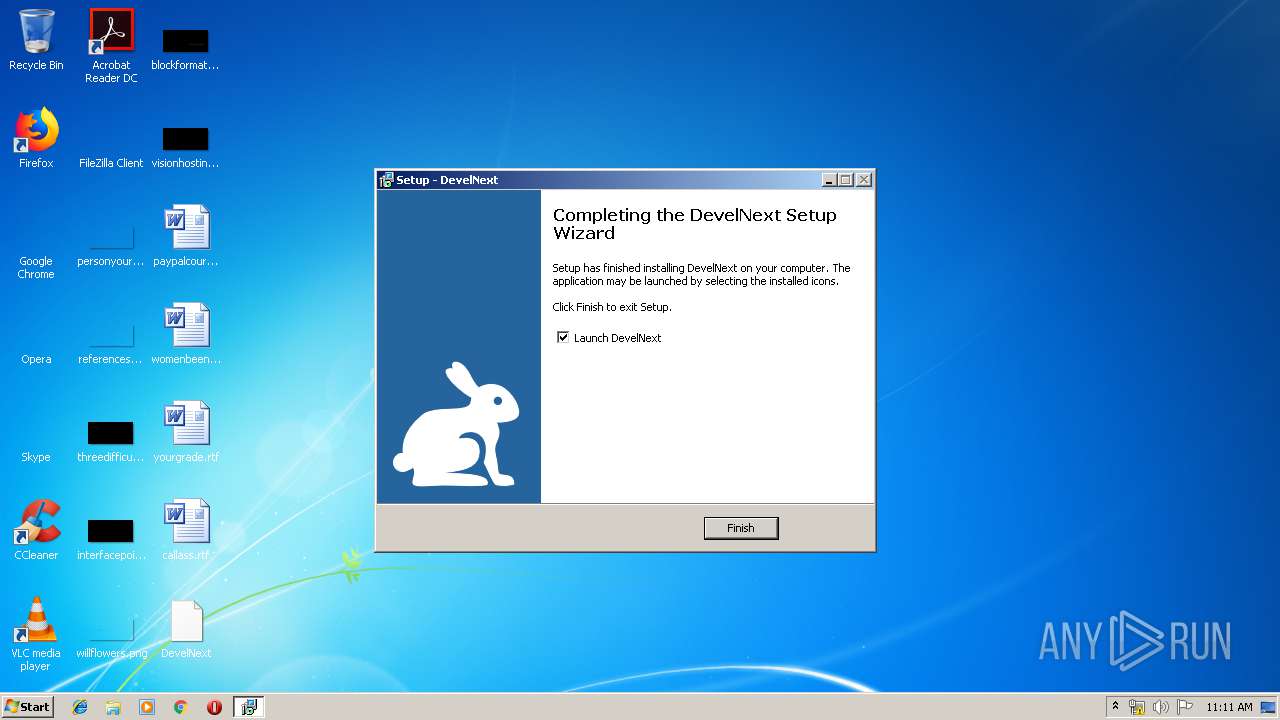Select the visionhostin file thumbnail
Viewport: 1280px width, 720px height.
[x=186, y=139]
